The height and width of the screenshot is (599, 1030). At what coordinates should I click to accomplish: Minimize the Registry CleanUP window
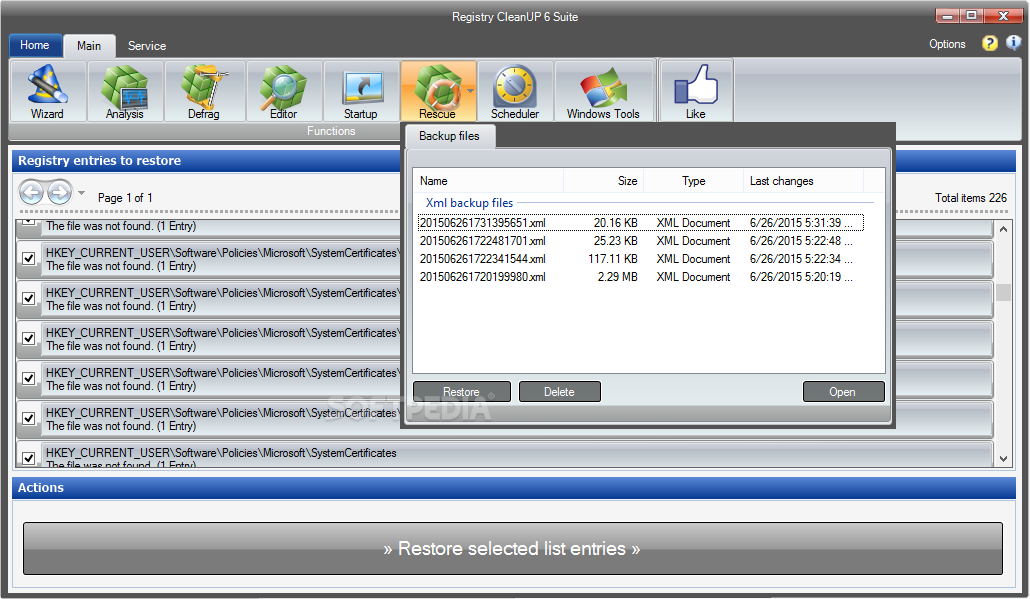947,16
